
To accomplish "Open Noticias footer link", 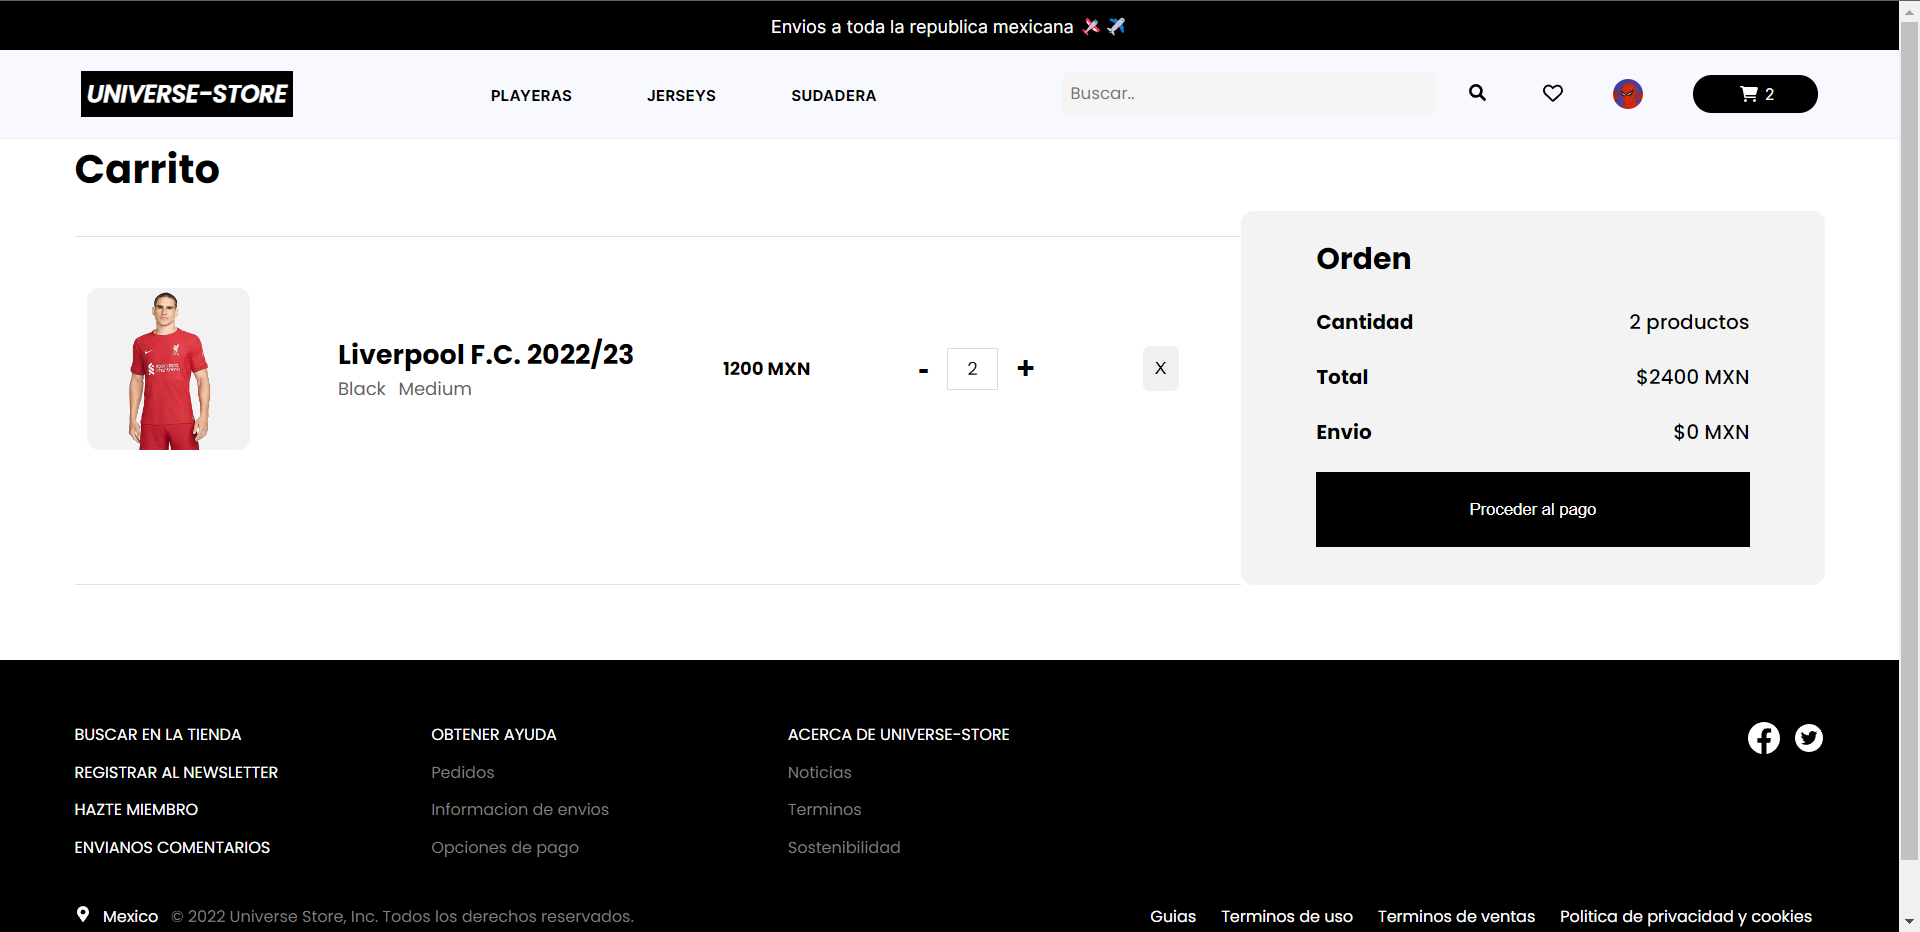I will point(820,772).
